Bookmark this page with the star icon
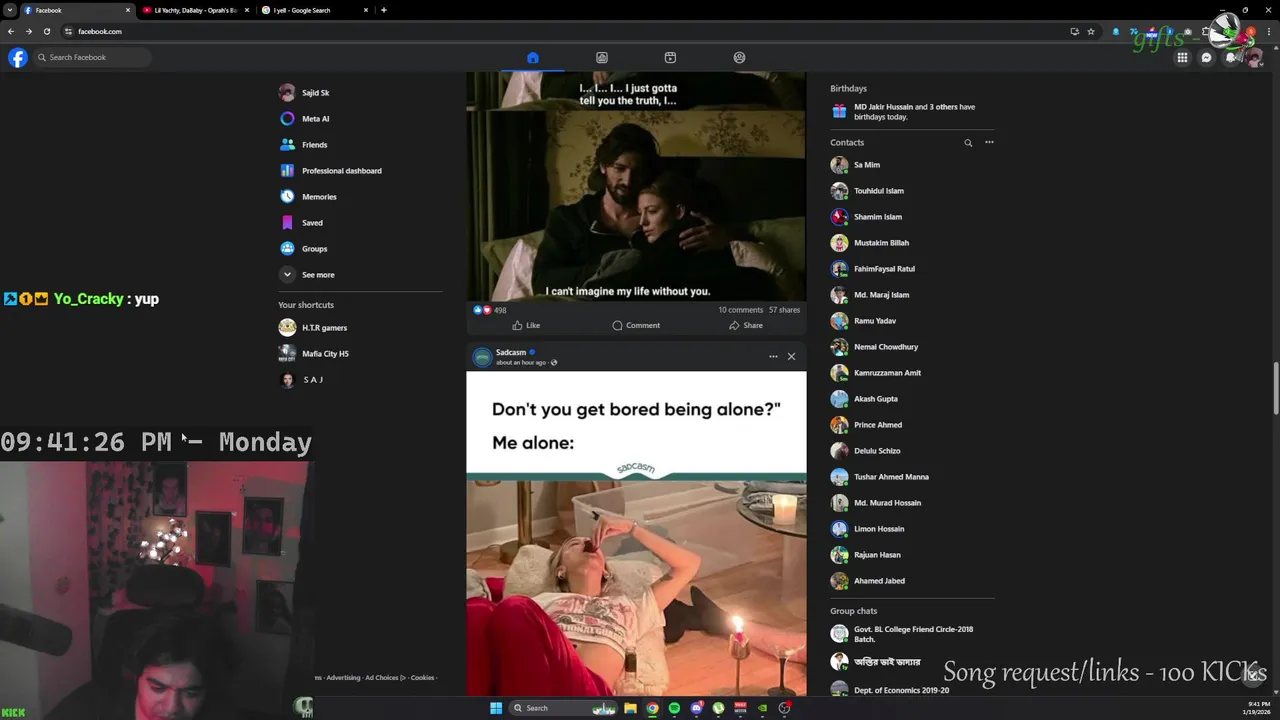Viewport: 1280px width, 720px height. (1091, 31)
